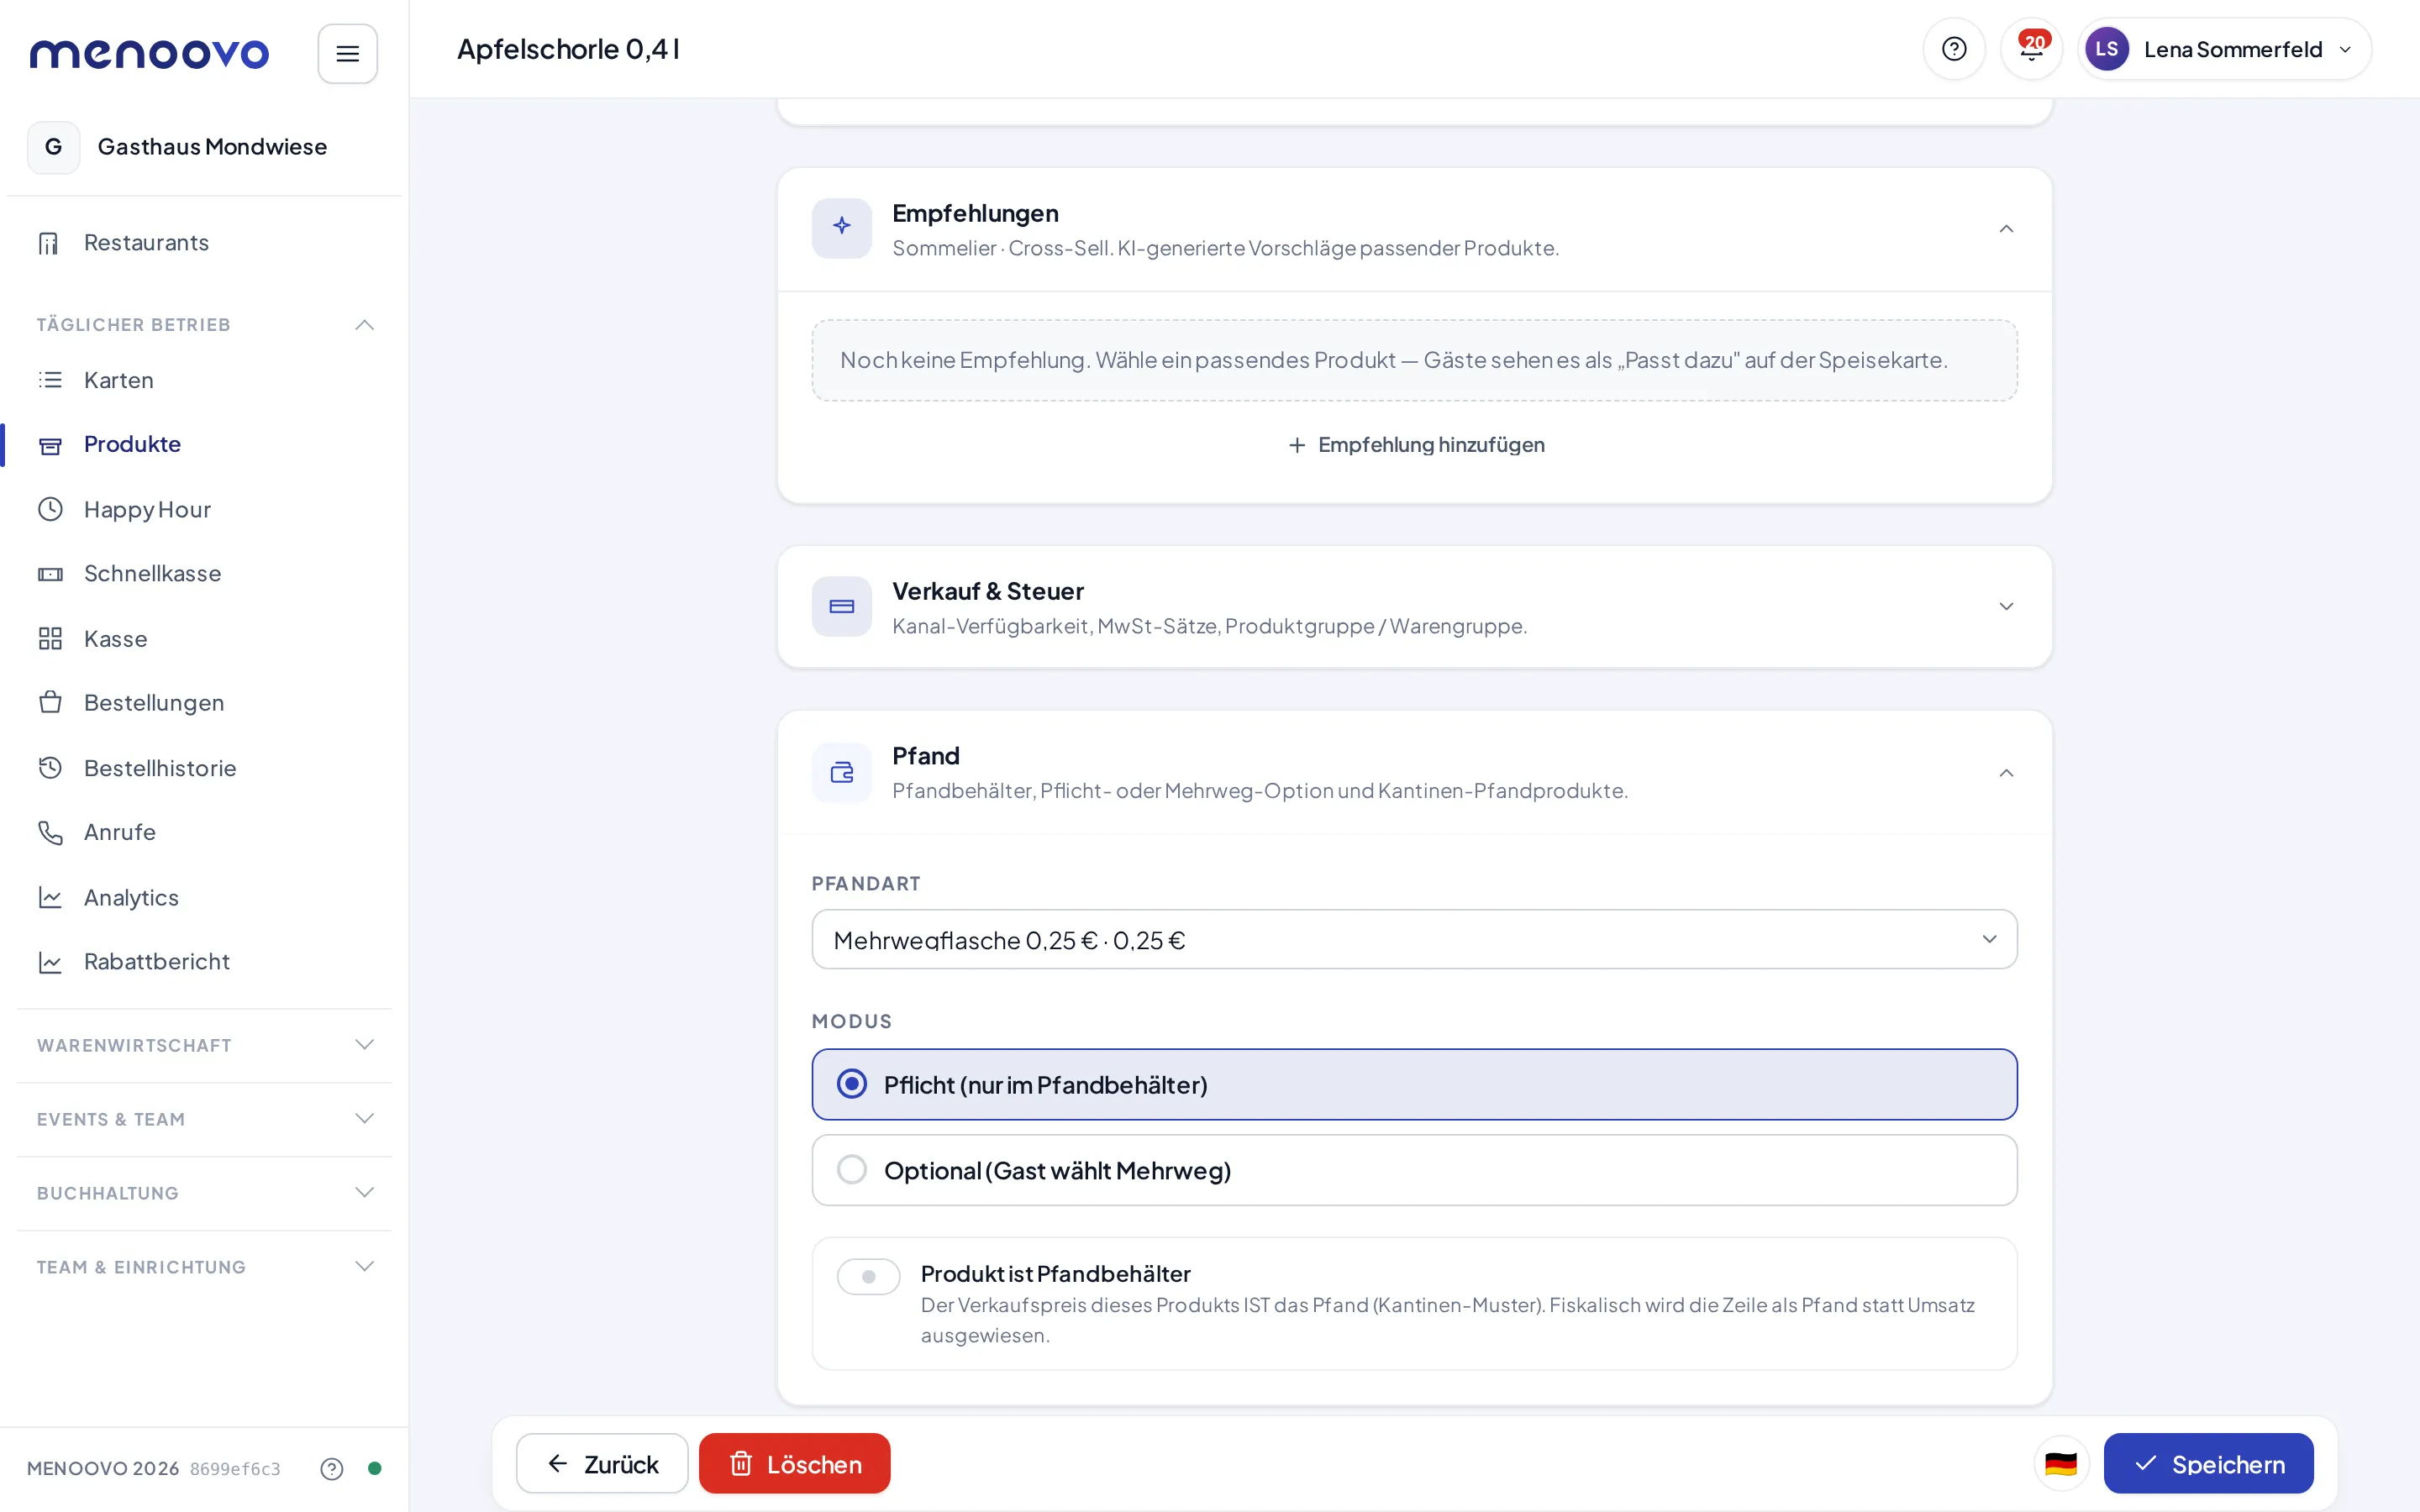Select Pflicht (nur im Pfandbehälter) mode
Screen dimensions: 2420x1512
coord(1414,1084)
